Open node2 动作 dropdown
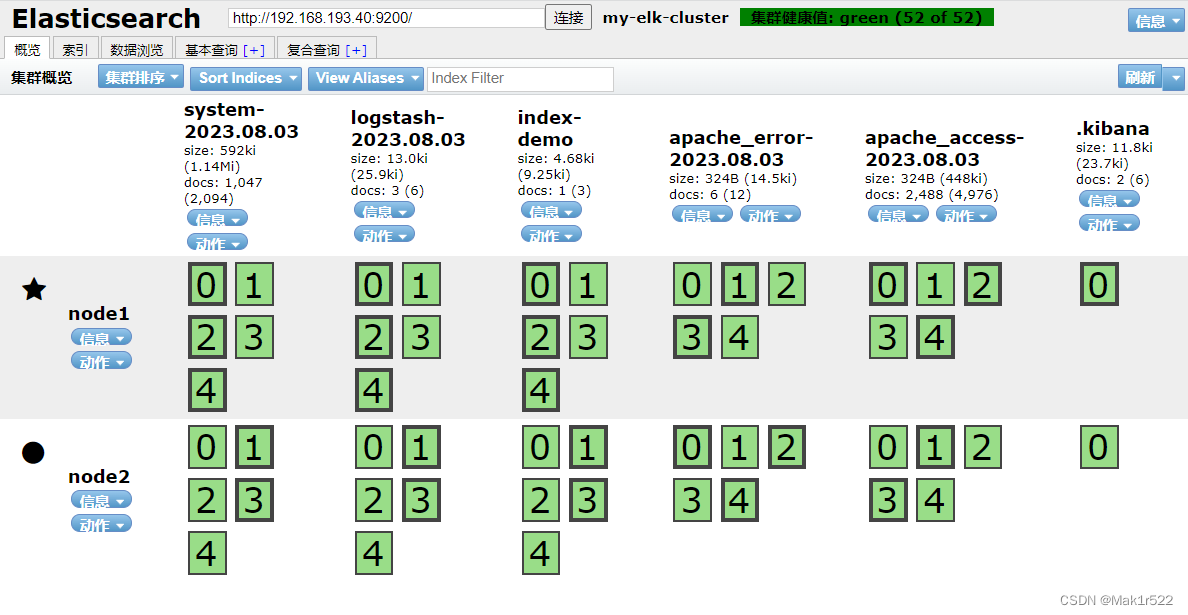The width and height of the screenshot is (1188, 615). [x=102, y=523]
